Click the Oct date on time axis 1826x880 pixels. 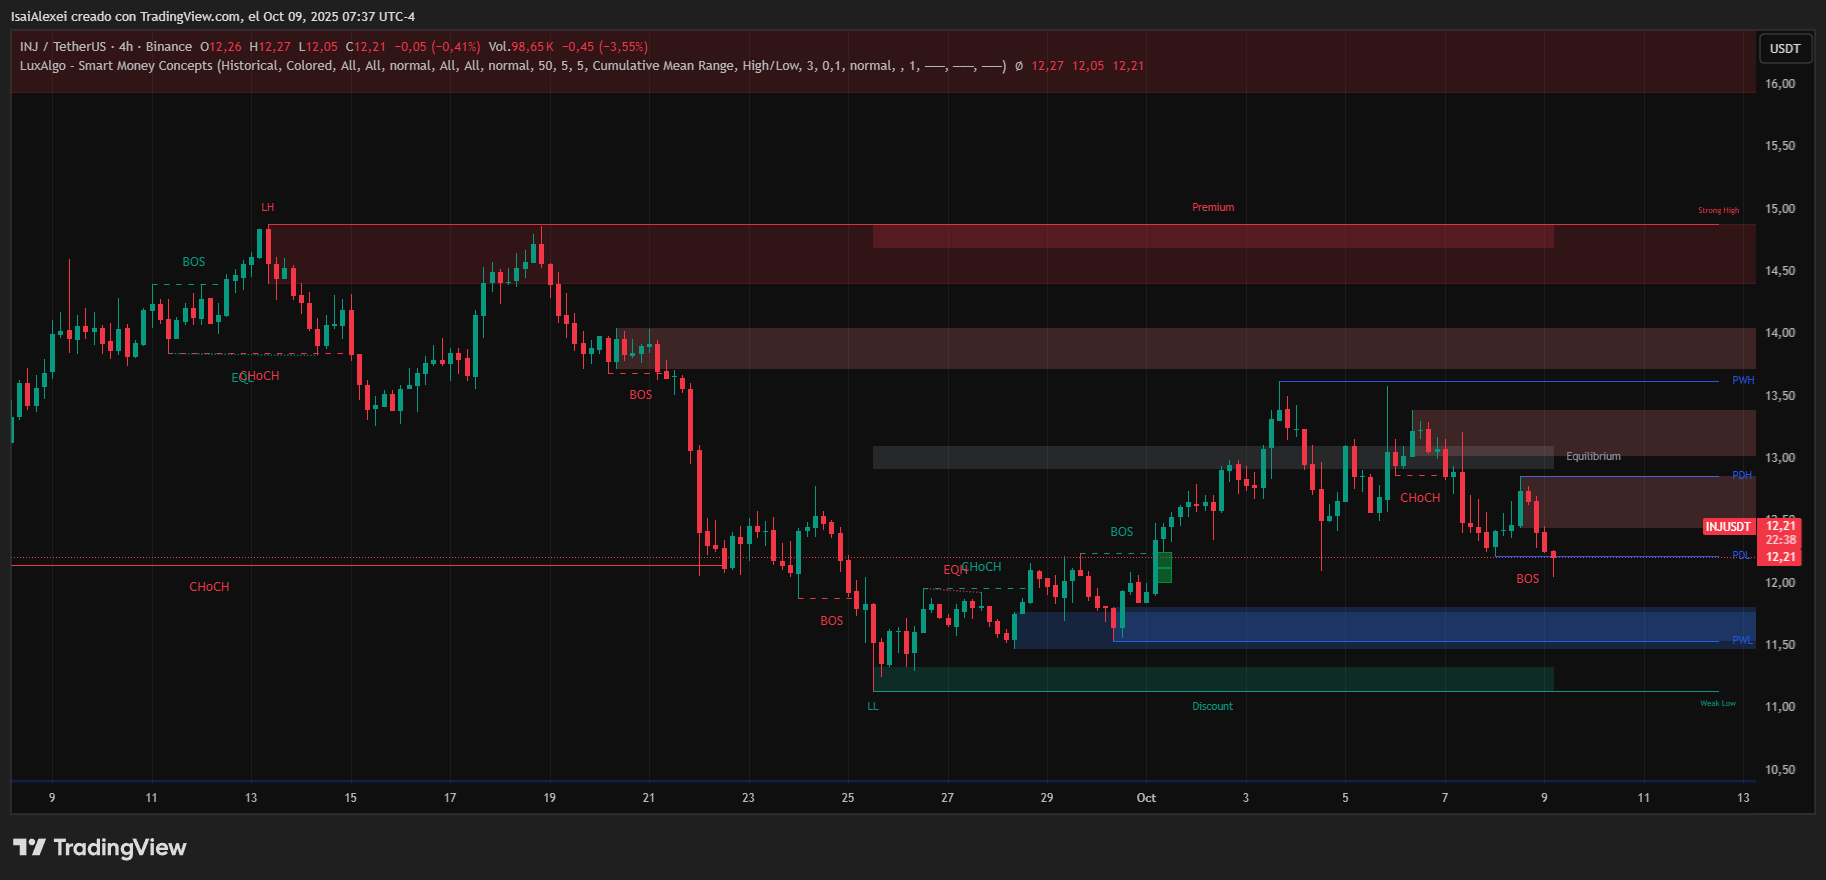pyautogui.click(x=1146, y=798)
